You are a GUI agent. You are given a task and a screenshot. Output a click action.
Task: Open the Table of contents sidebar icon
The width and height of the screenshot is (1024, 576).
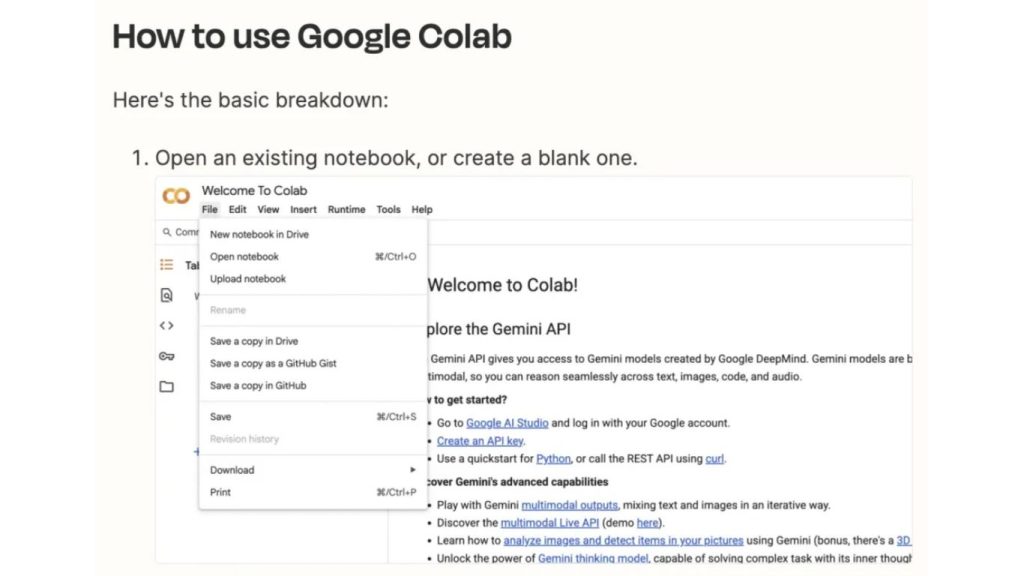tap(167, 265)
